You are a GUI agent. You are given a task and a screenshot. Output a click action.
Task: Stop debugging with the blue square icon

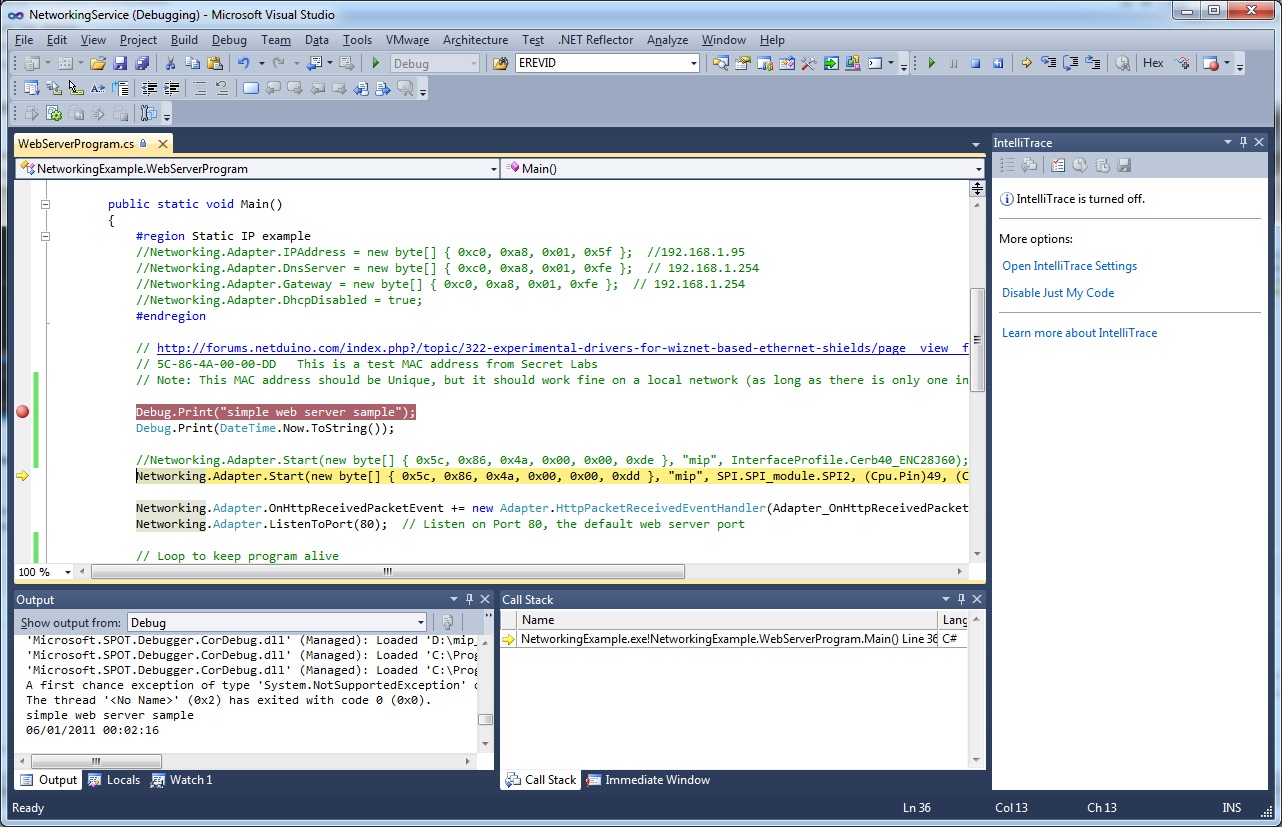coord(975,63)
